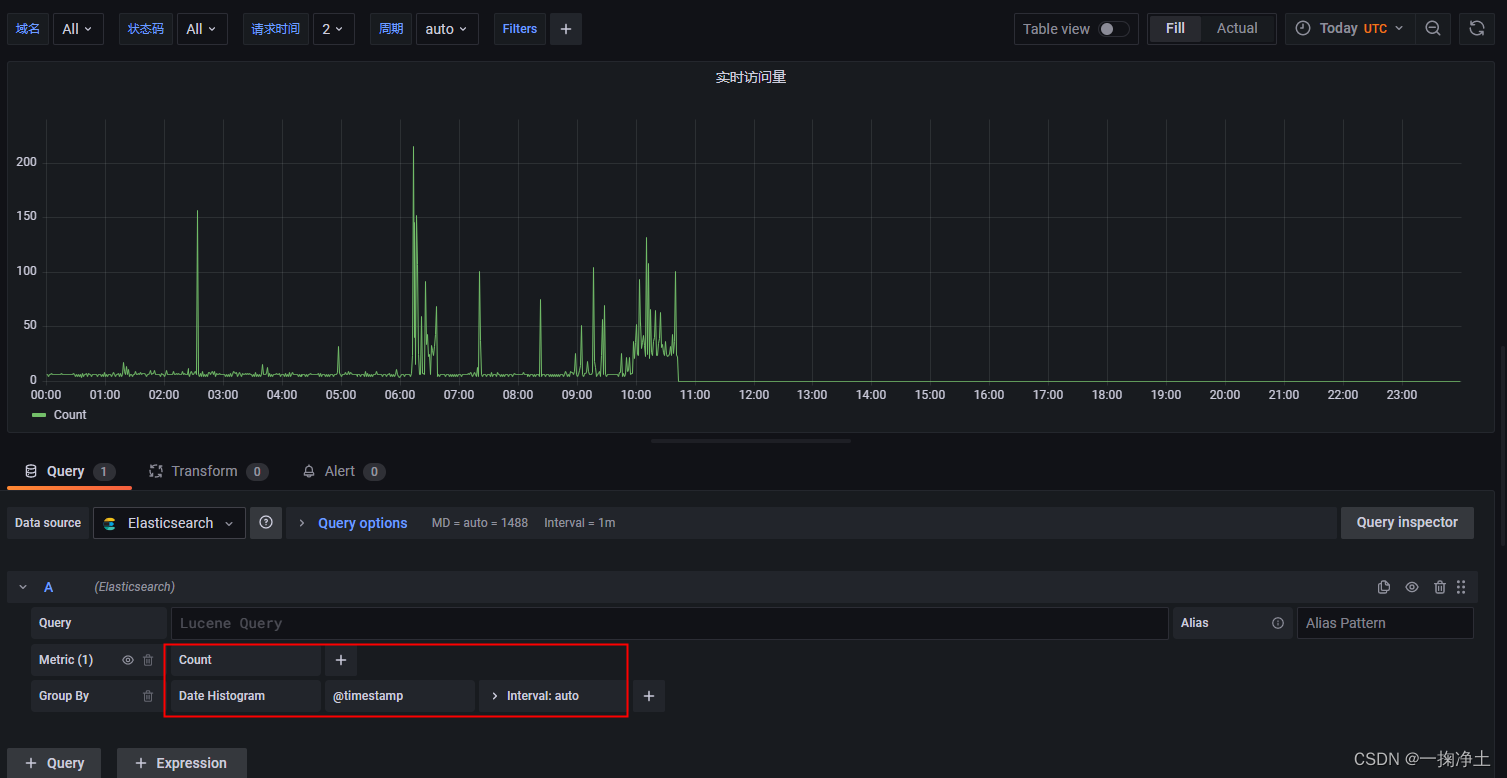
Task: Remove Metric (1) with trash icon
Action: point(148,660)
